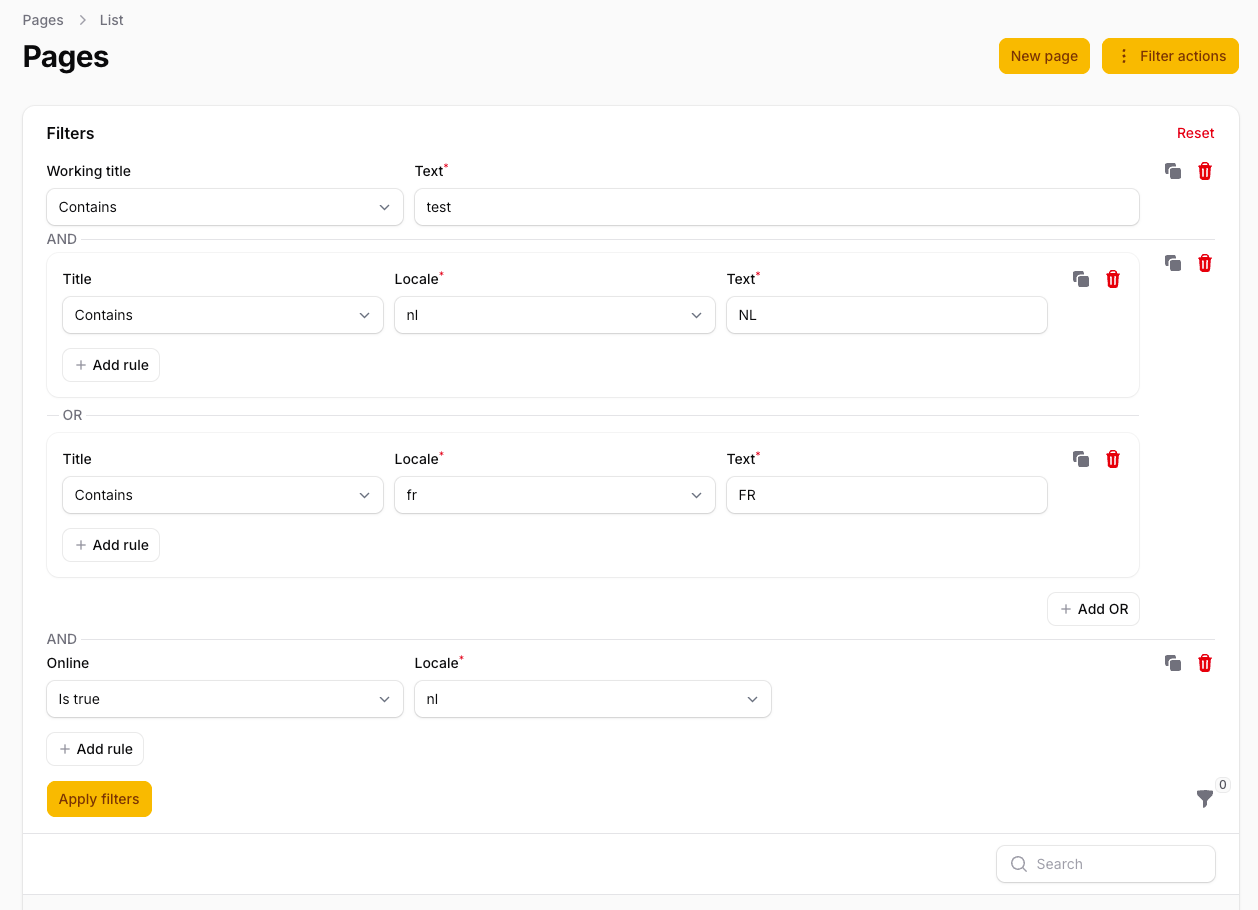Click the Apply filters button
1258x910 pixels.
[x=99, y=799]
